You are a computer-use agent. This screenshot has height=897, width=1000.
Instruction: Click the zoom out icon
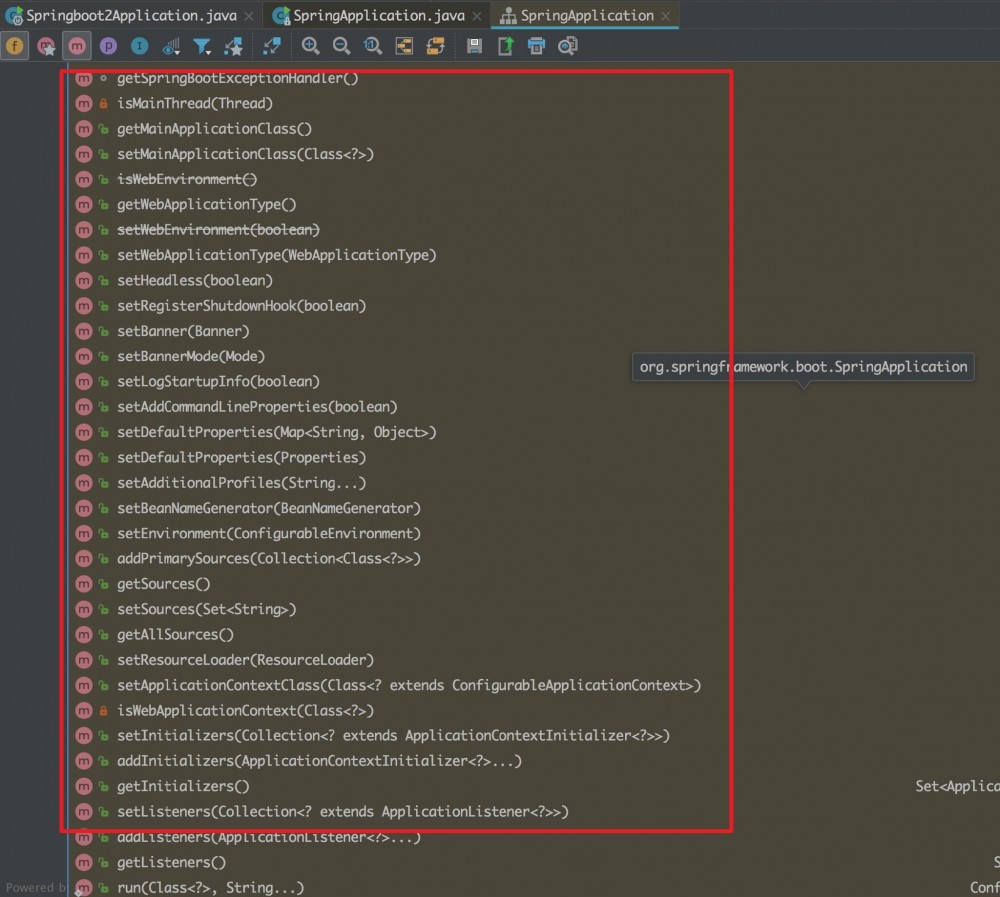[340, 45]
